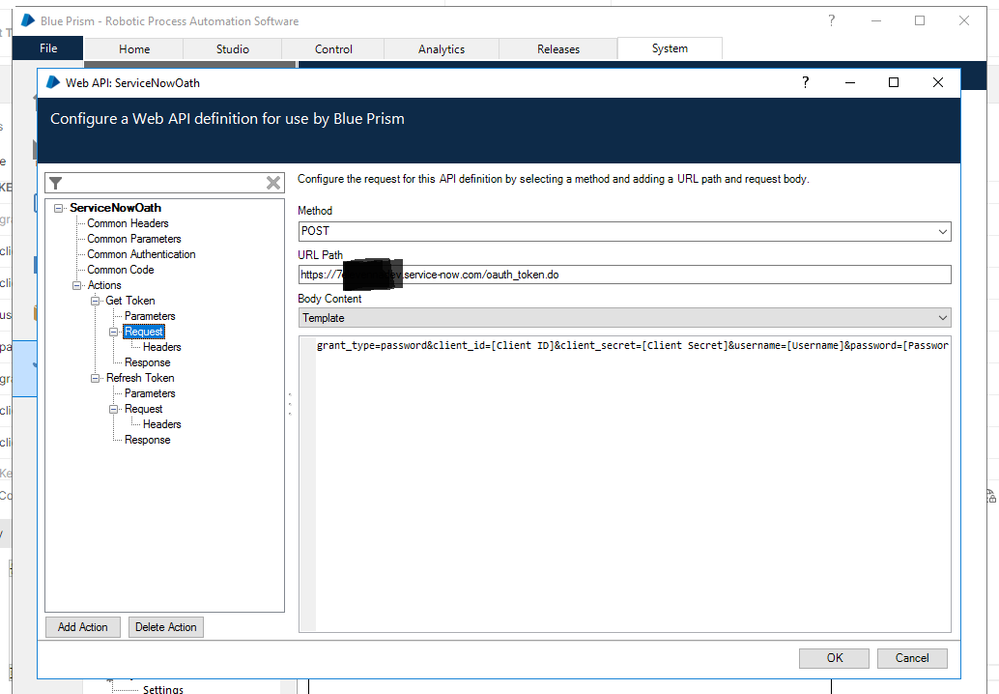Maximize the Web API dialog window
999x694 pixels.
click(x=894, y=82)
